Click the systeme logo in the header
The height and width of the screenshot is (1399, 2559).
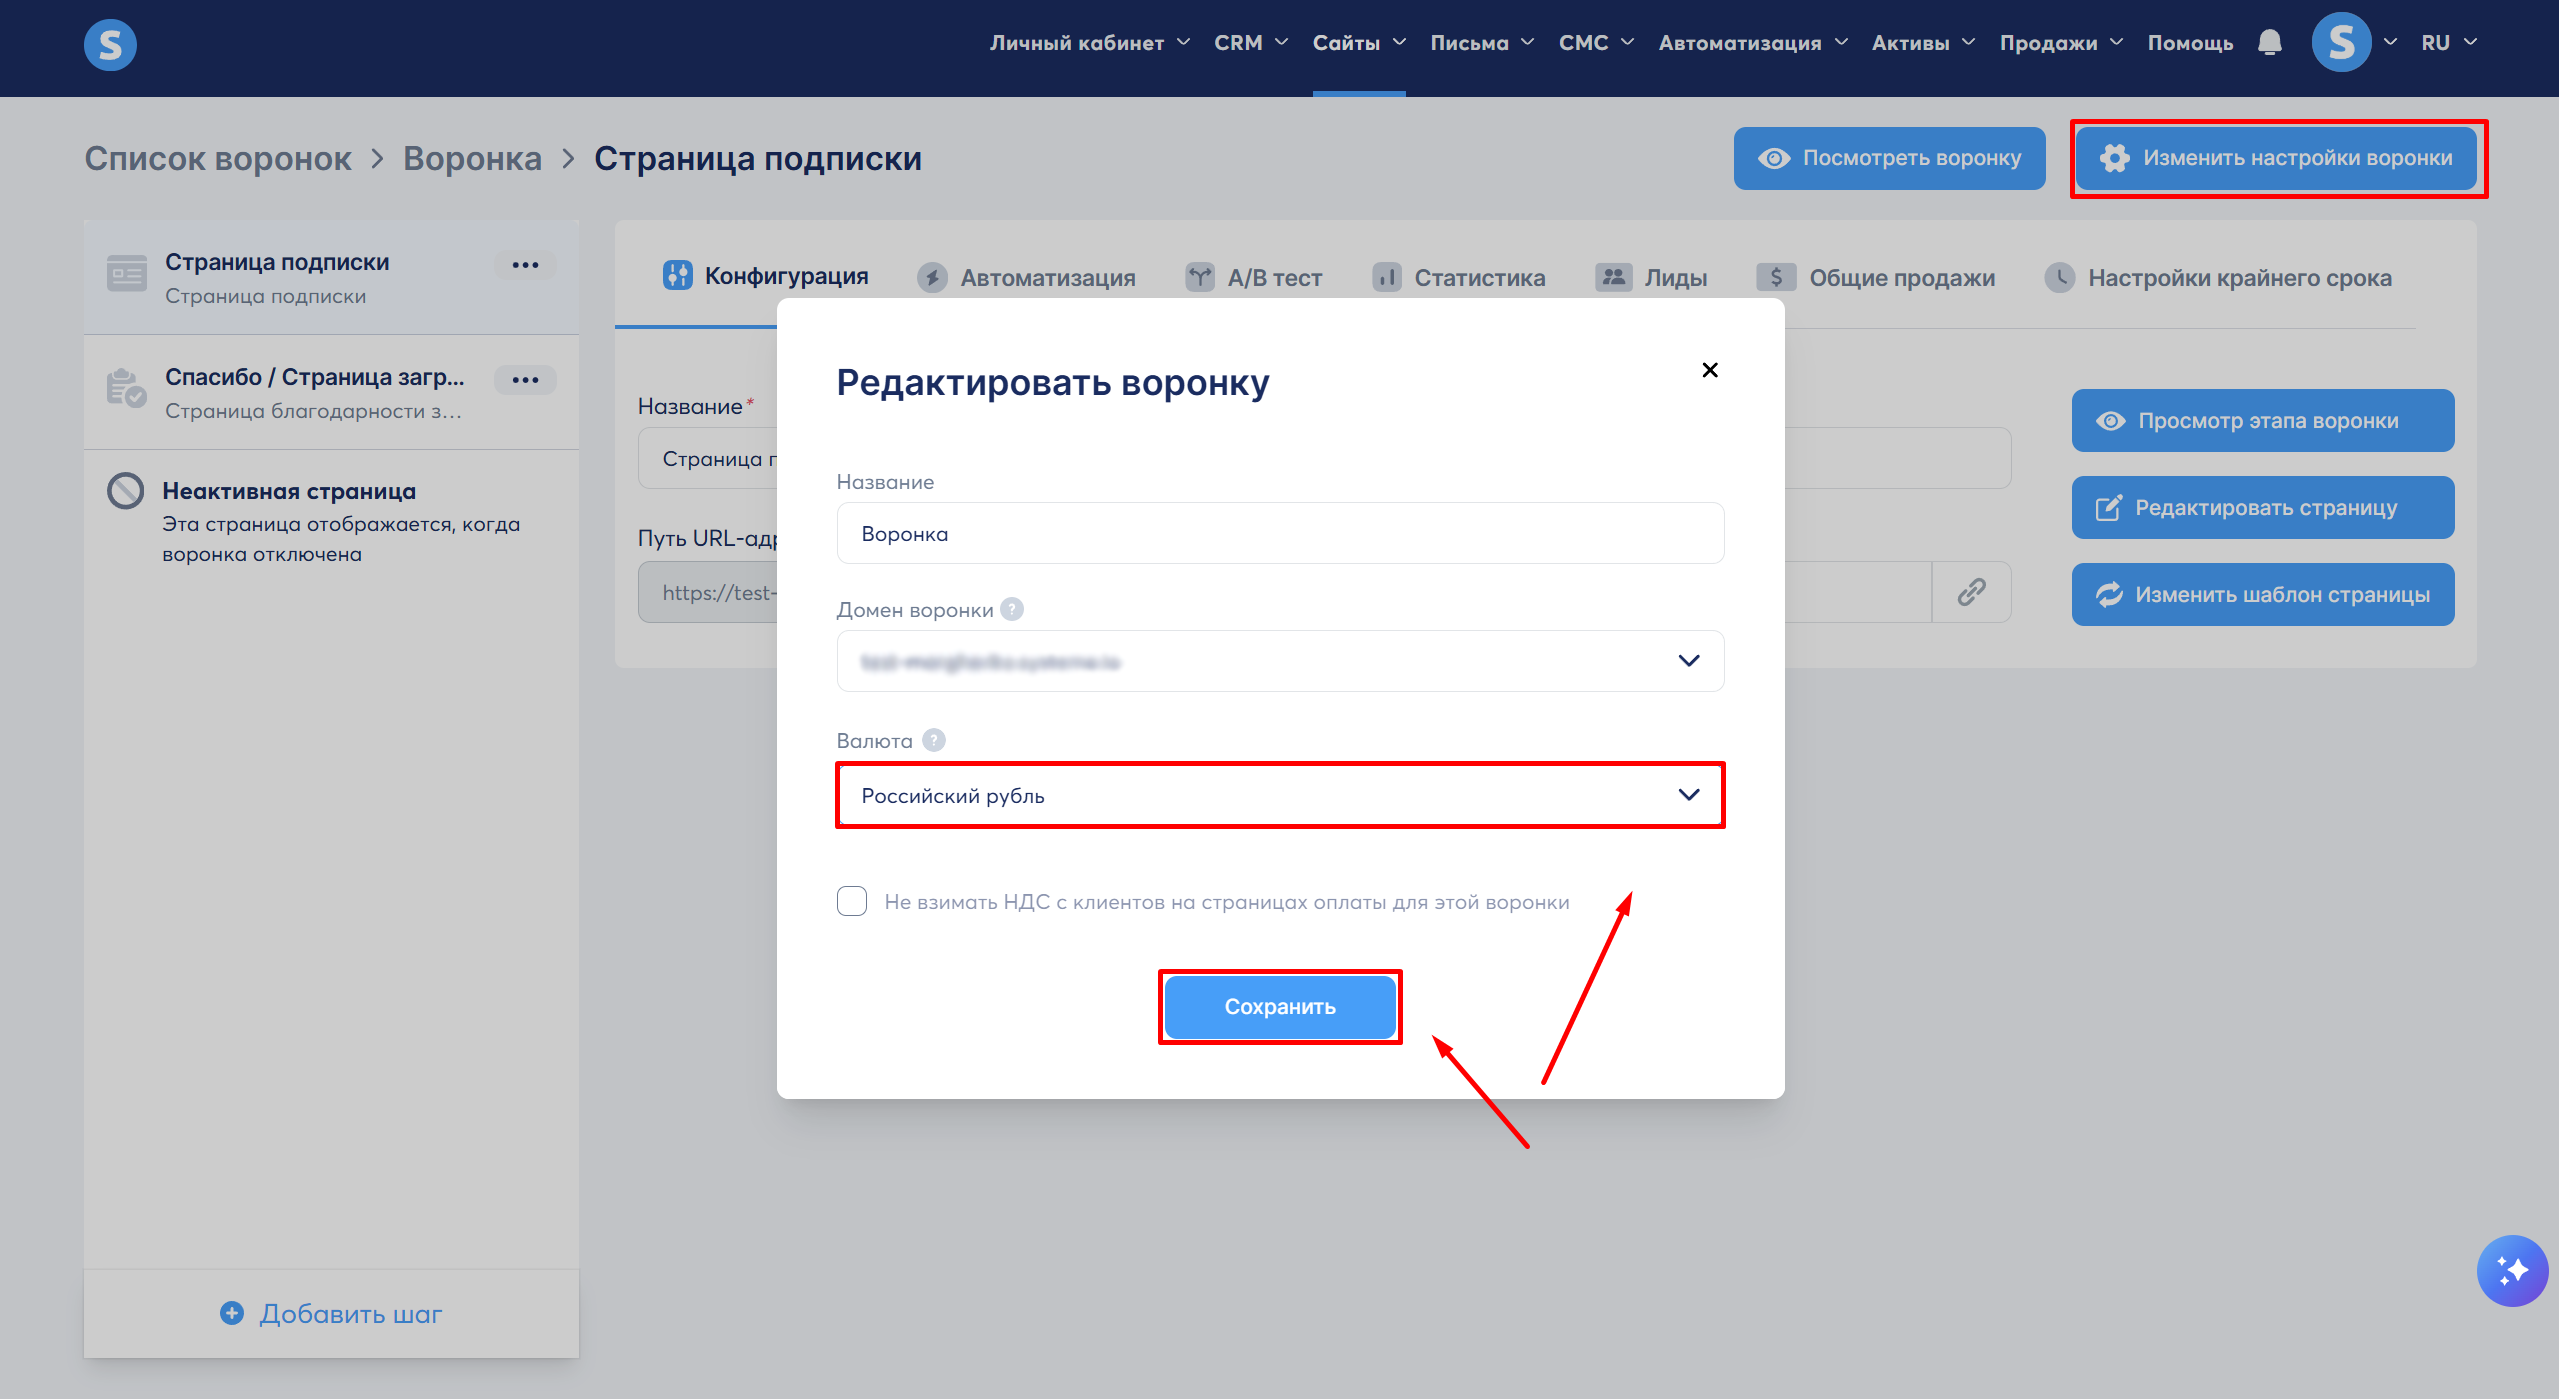point(110,45)
